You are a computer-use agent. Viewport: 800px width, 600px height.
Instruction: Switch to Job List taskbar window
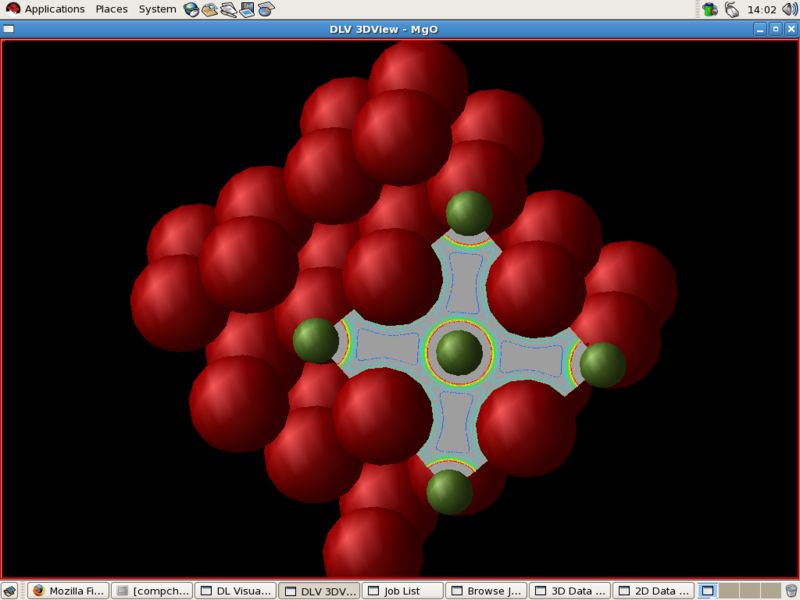[403, 591]
